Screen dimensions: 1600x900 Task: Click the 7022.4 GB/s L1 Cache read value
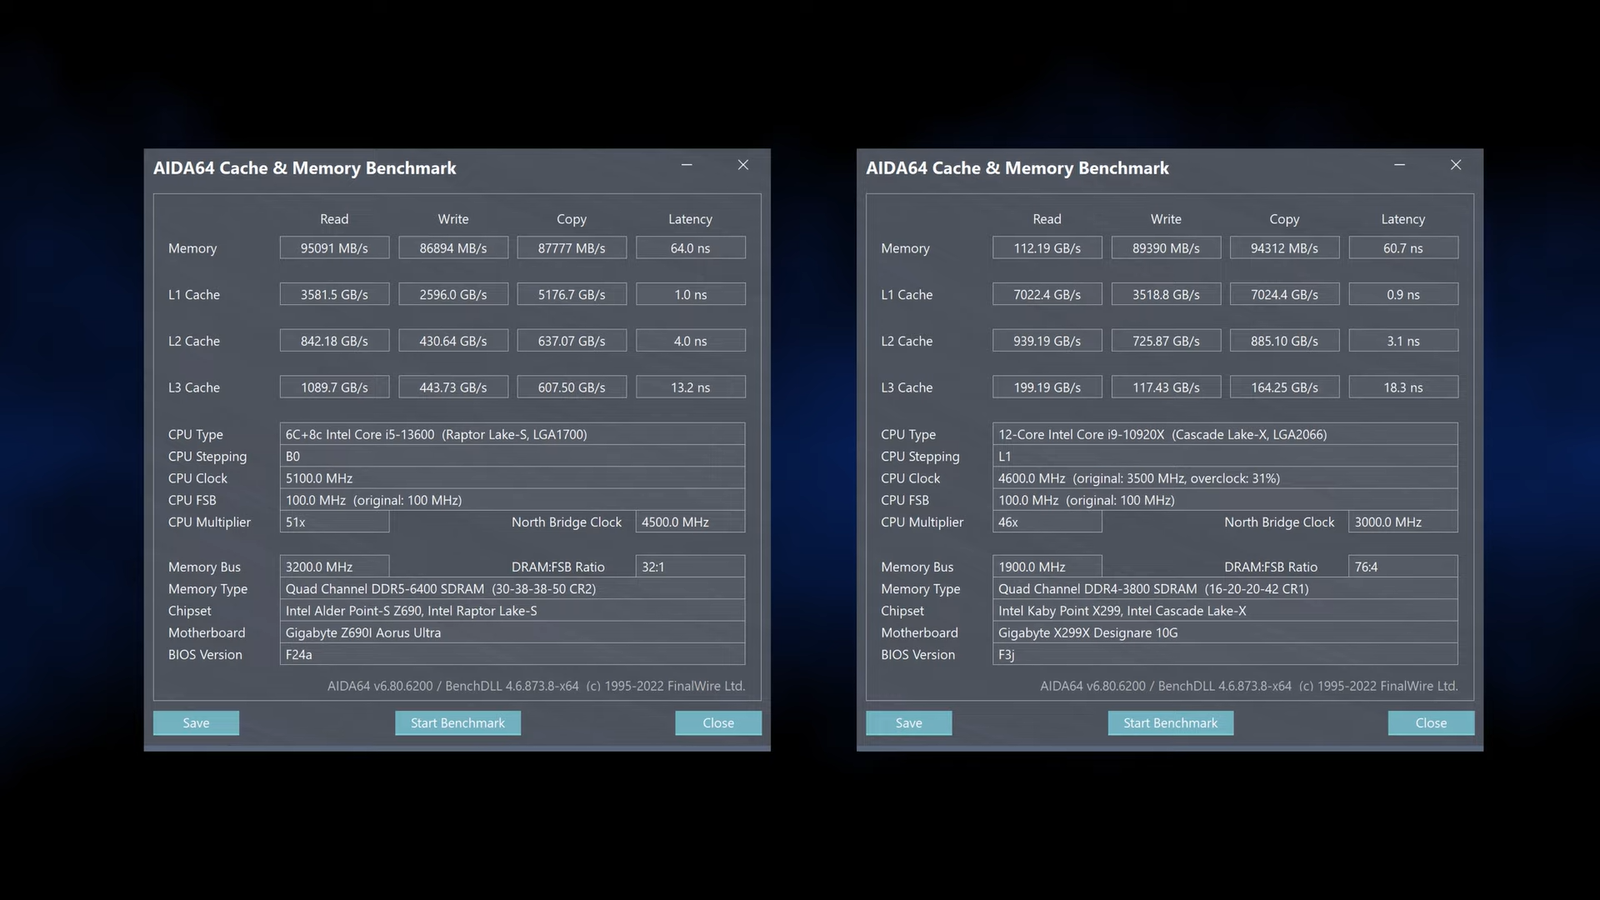tap(1047, 295)
